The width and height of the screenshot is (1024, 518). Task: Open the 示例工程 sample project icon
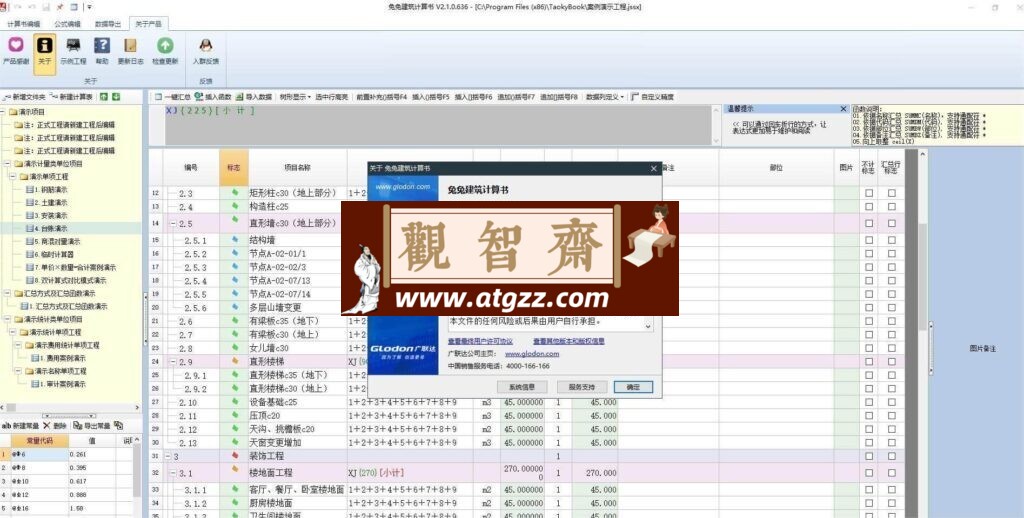(73, 45)
